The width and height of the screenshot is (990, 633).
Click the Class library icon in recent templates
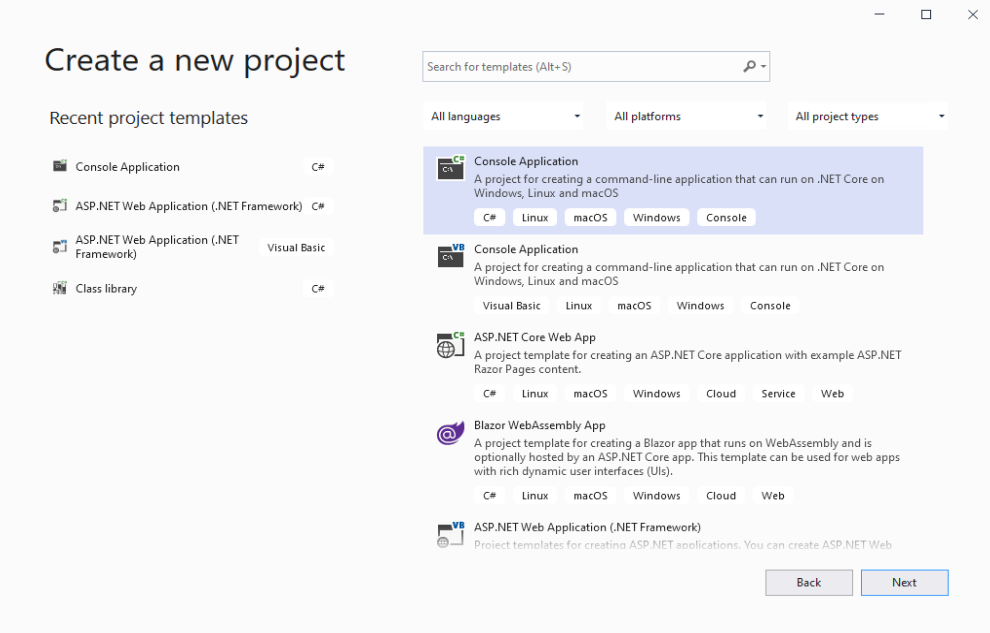click(x=60, y=288)
